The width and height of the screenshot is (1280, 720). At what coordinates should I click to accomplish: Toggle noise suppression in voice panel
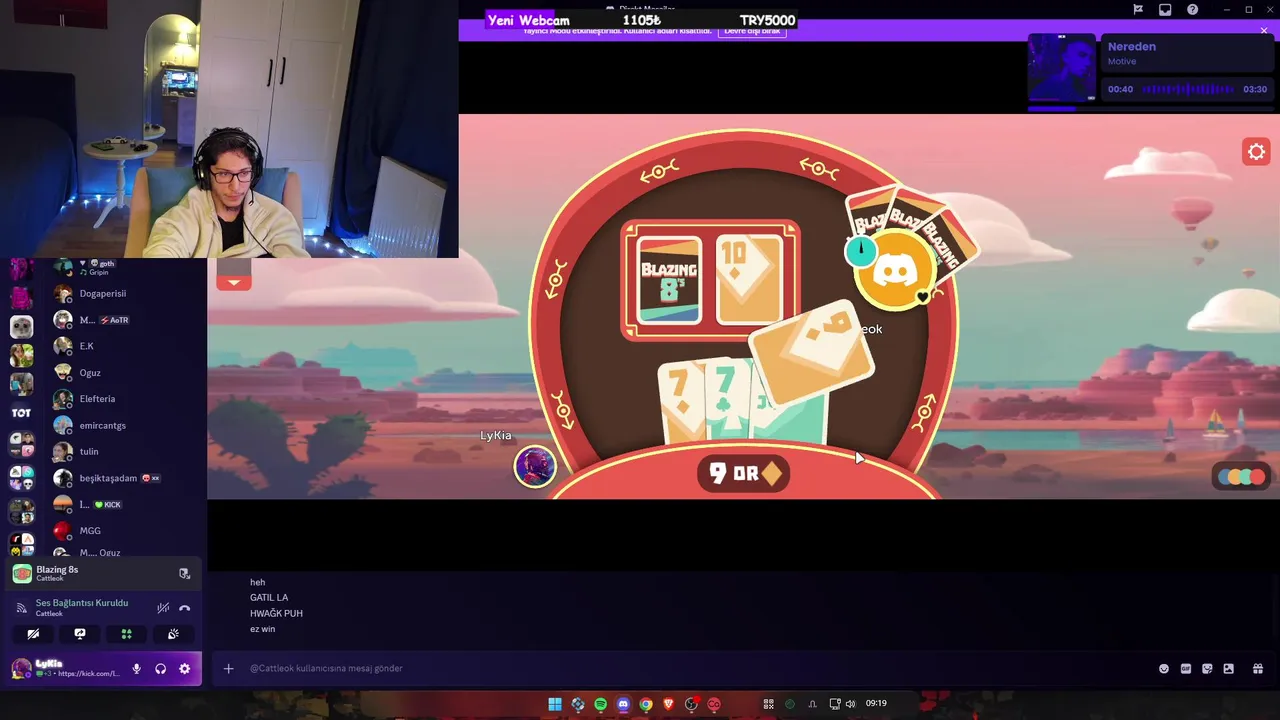(163, 608)
